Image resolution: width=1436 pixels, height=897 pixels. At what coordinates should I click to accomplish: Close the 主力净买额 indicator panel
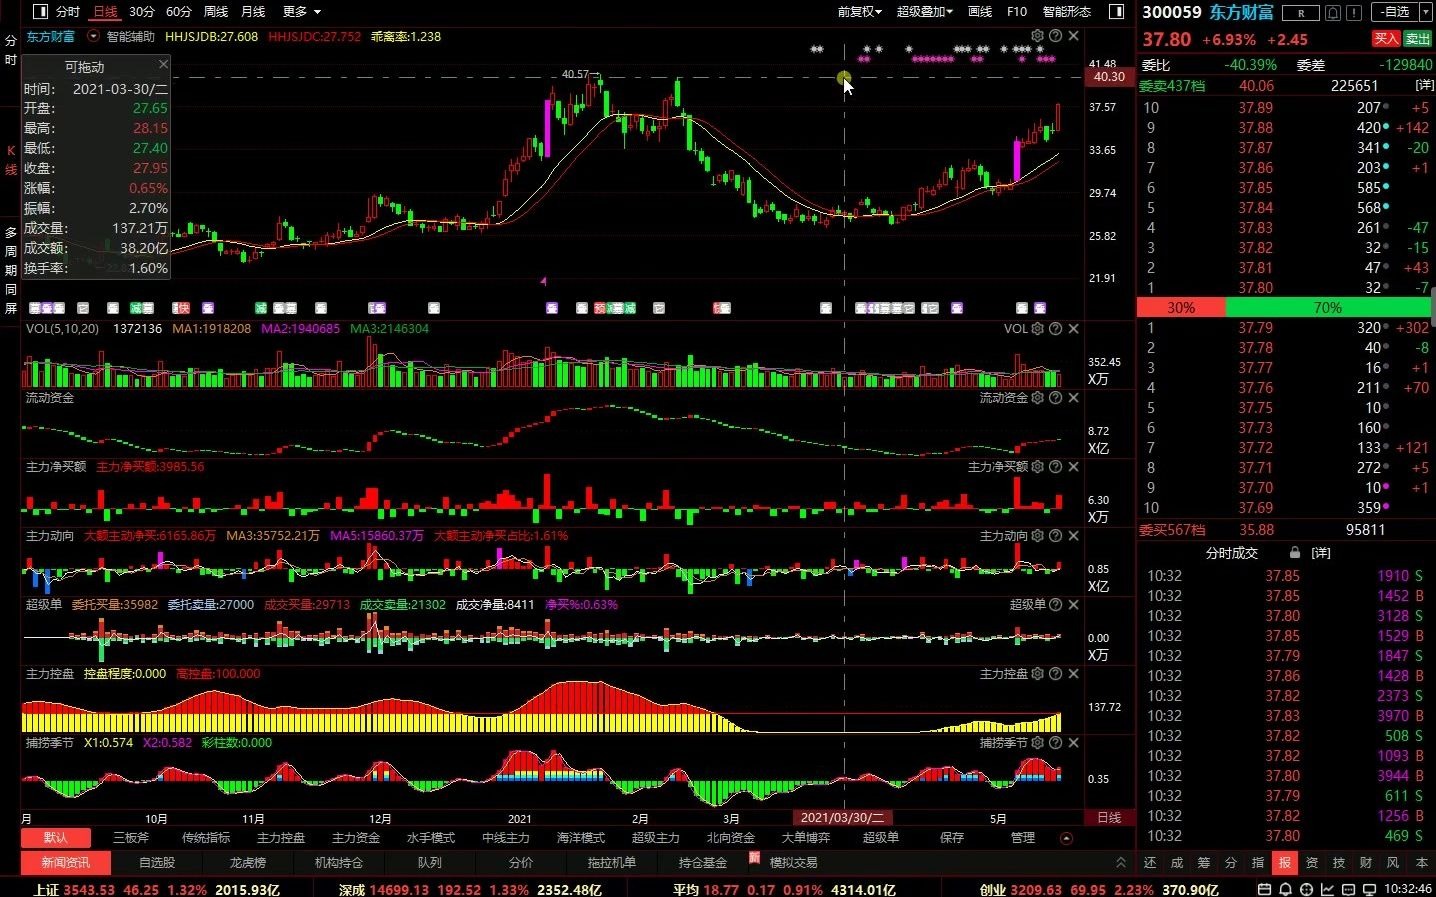(1073, 466)
